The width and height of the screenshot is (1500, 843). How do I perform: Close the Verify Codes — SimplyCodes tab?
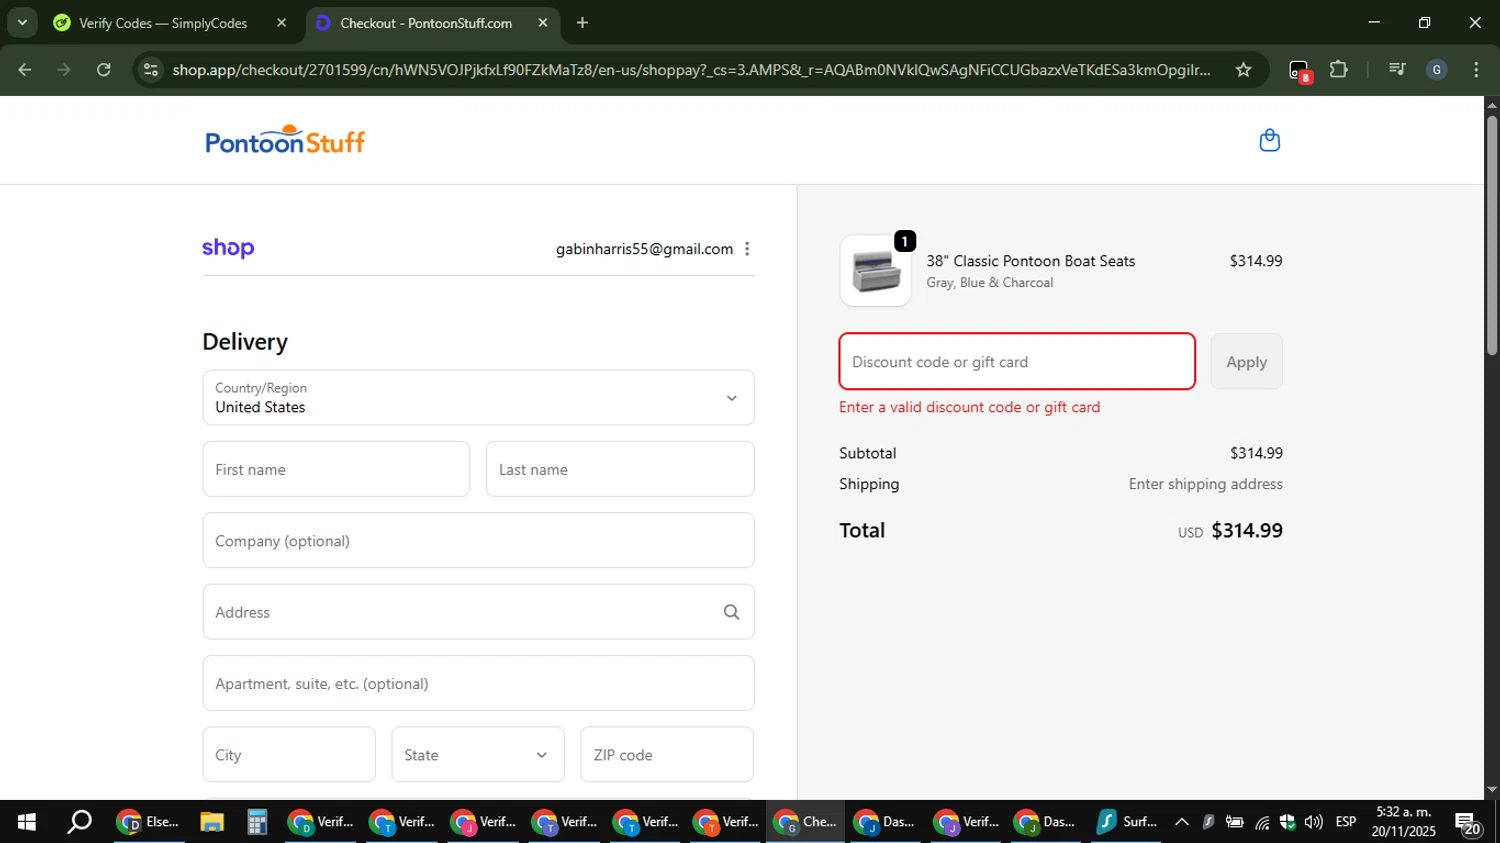[281, 22]
